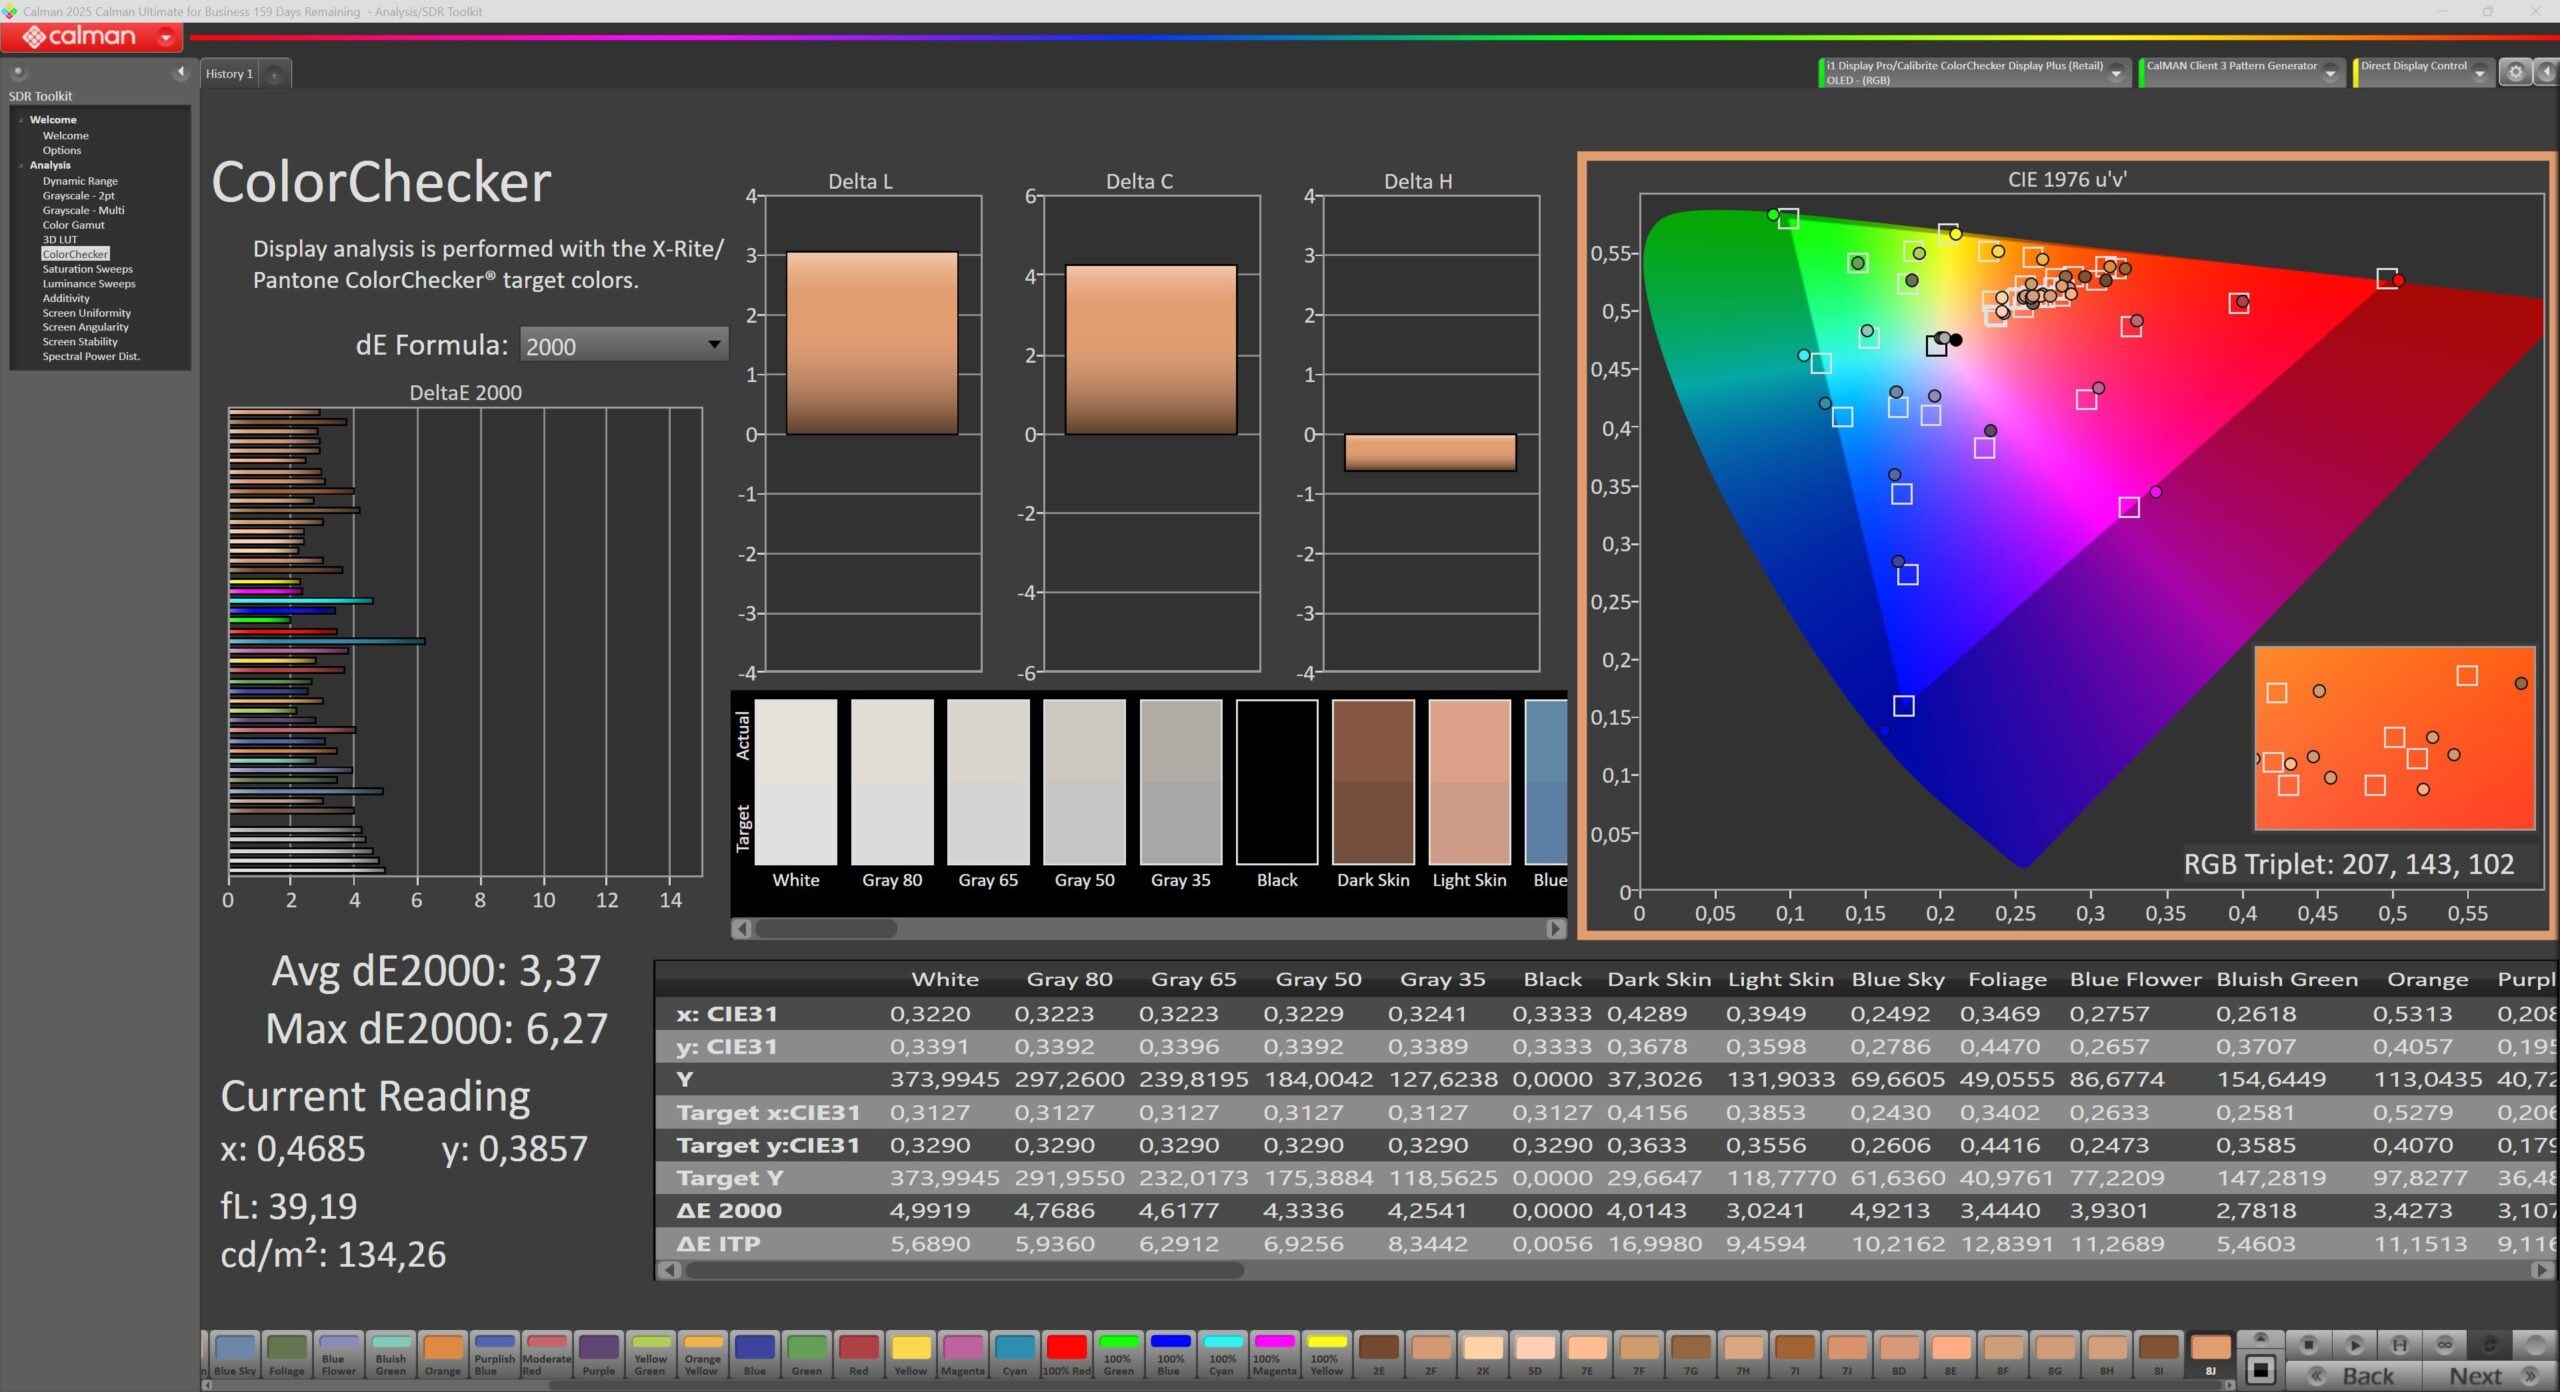Screen dimensions: 2560x1392
Task: Click the Next button
Action: pos(2489,1376)
